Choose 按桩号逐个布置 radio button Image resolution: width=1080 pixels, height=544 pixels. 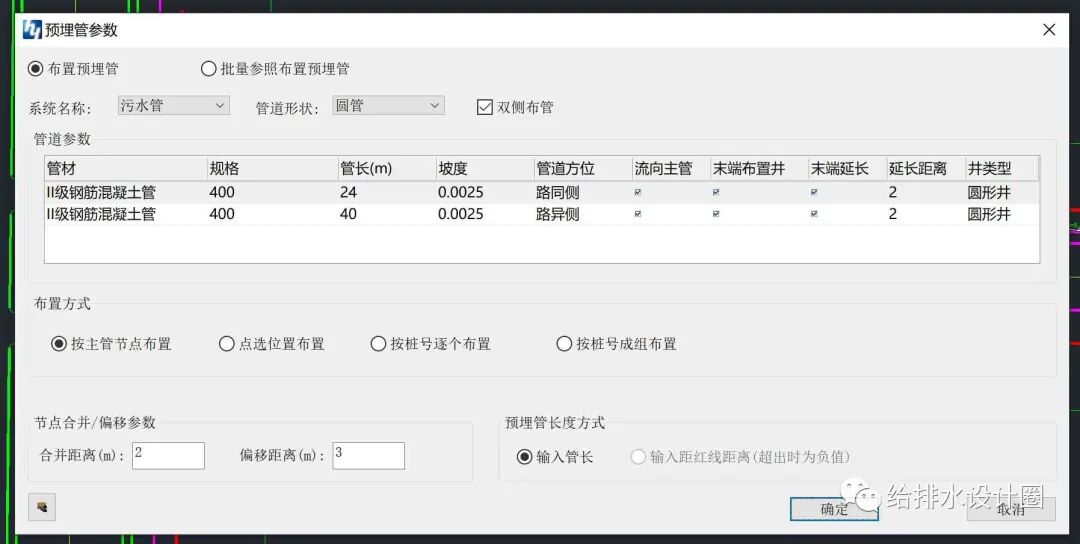click(x=430, y=344)
